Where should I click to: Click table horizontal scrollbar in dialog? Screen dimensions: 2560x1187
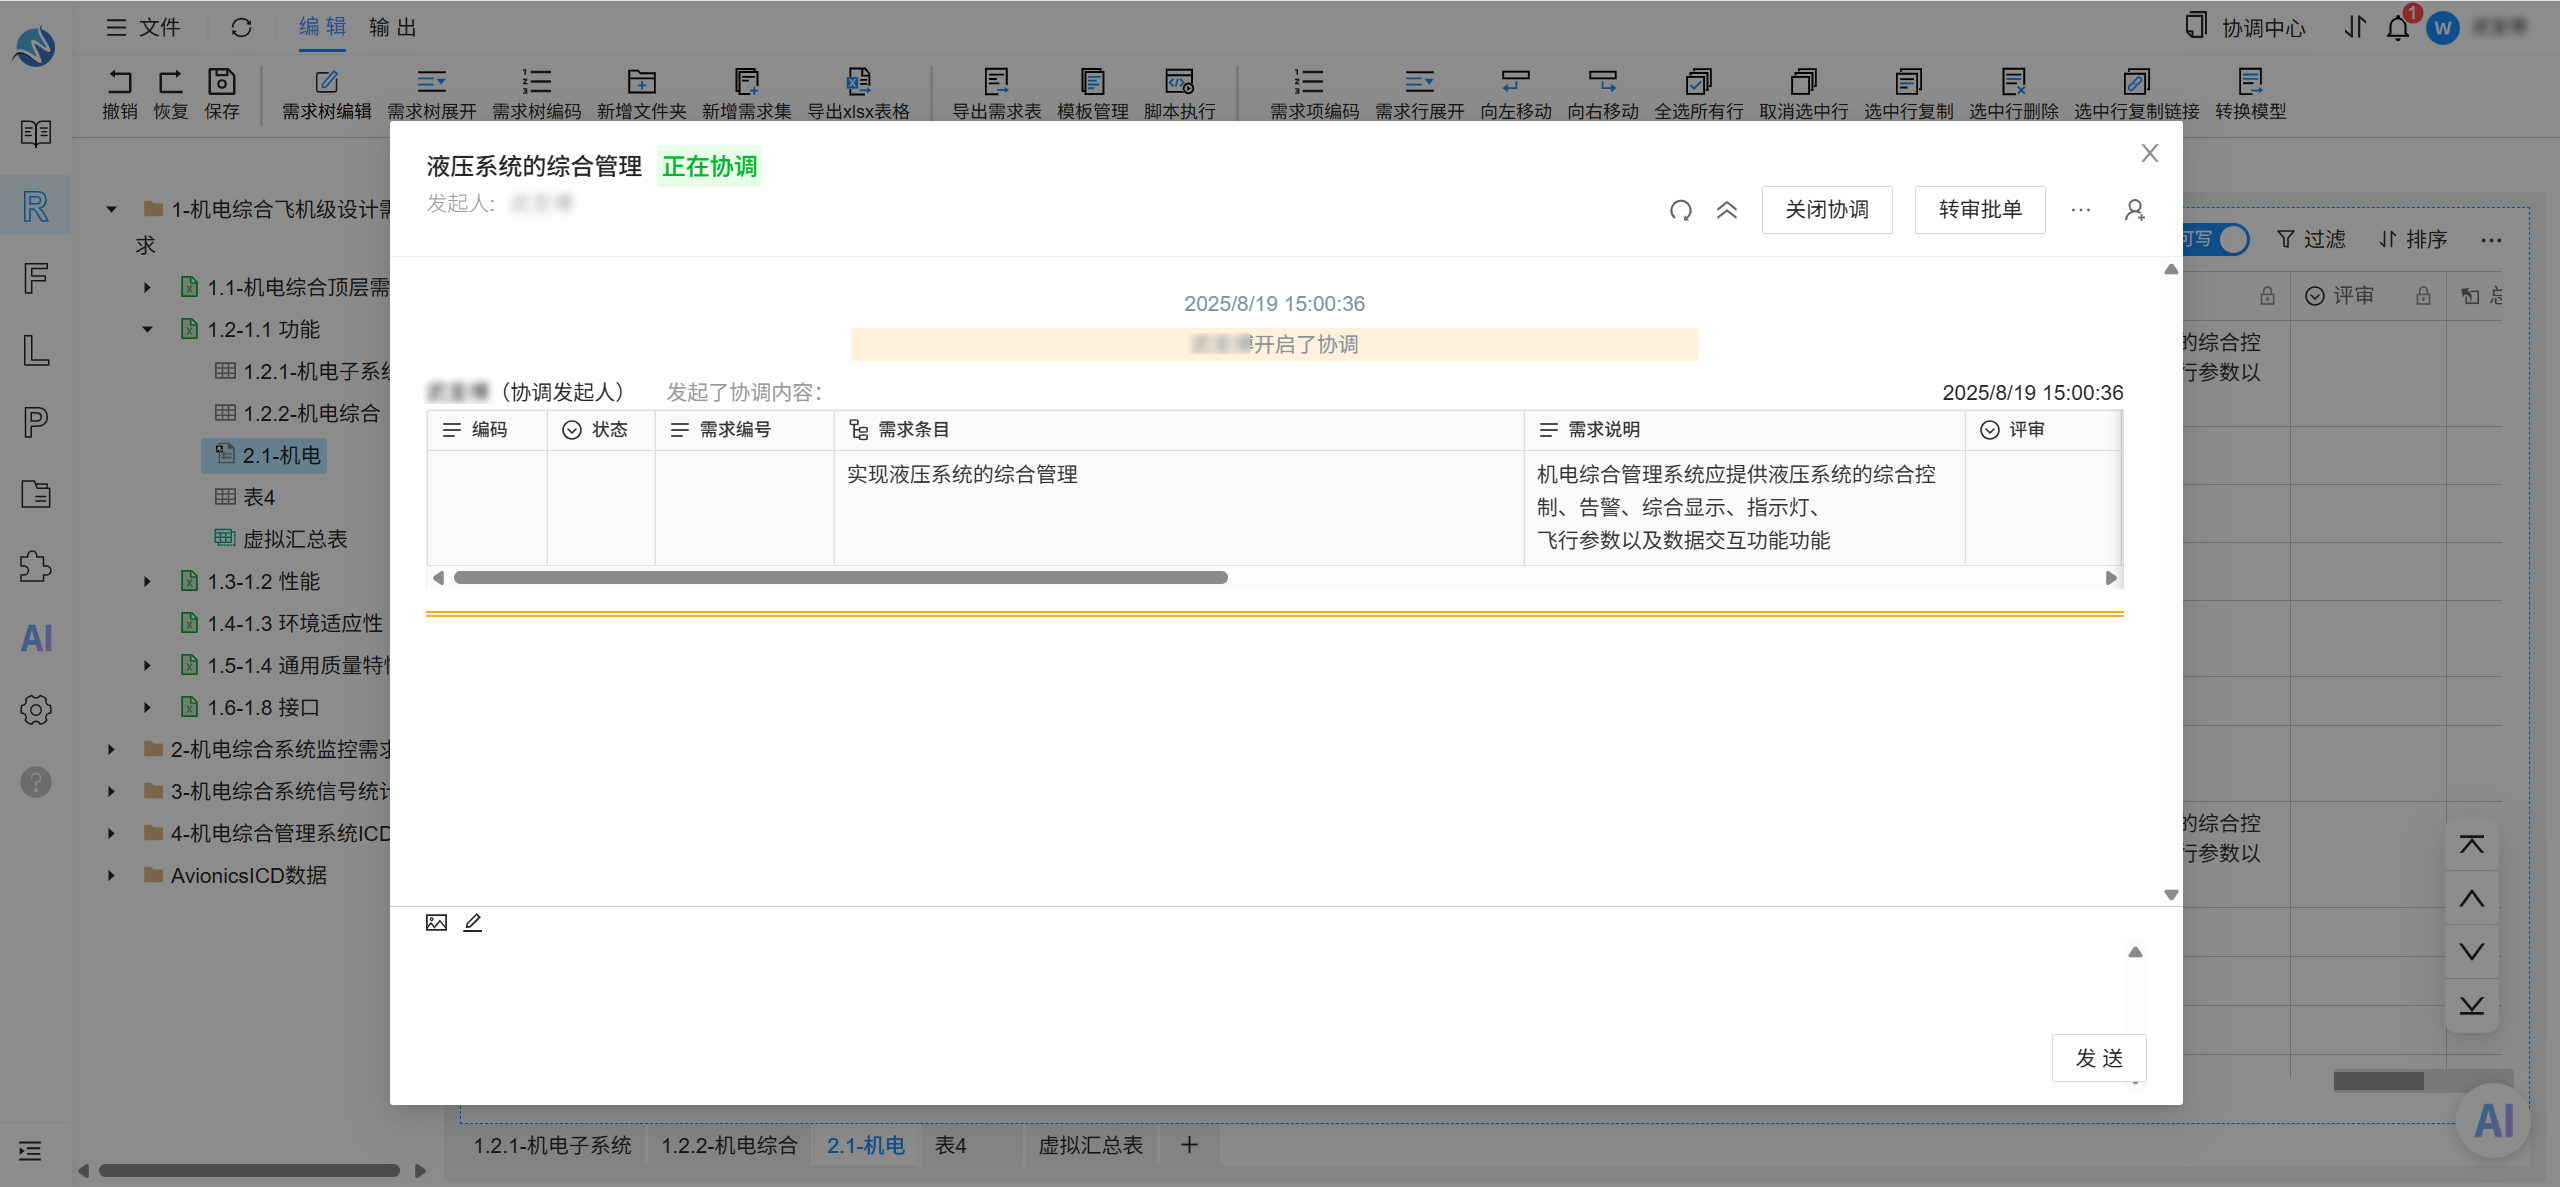pos(840,578)
